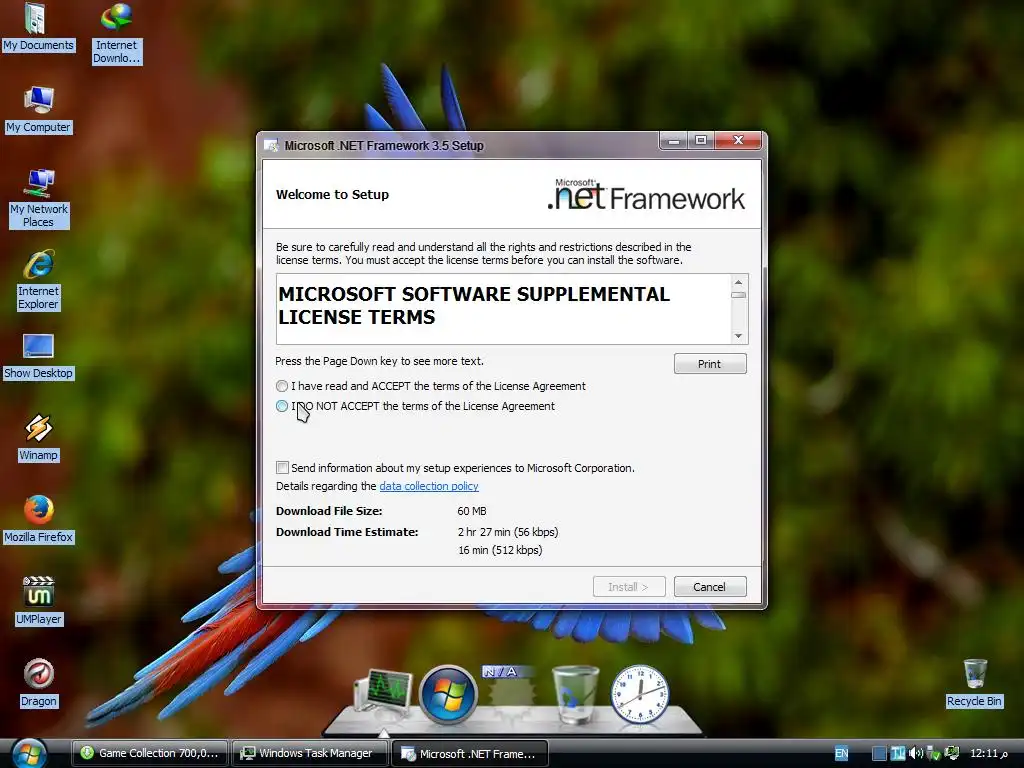Click the taskbar clock showing 12:11
The height and width of the screenshot is (768, 1024).
(x=989, y=753)
